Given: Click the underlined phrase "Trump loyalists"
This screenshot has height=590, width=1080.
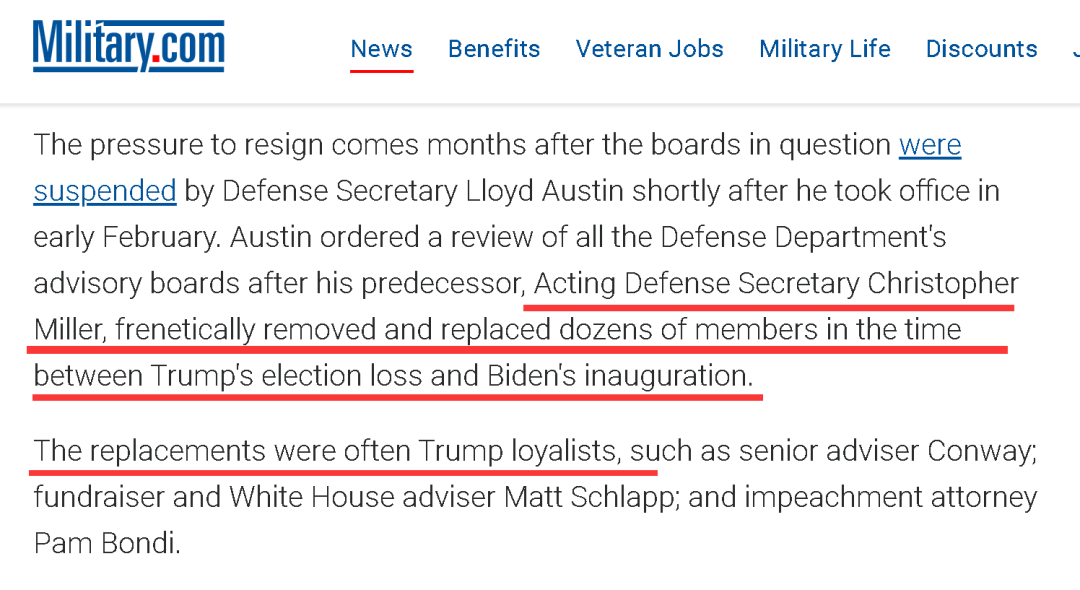Looking at the screenshot, I should pos(518,451).
